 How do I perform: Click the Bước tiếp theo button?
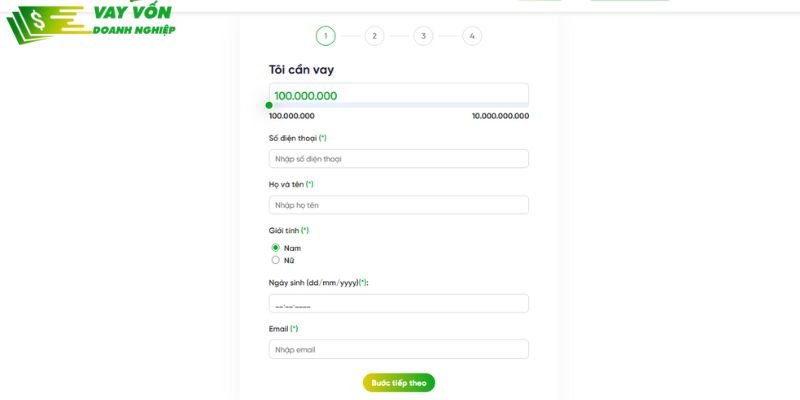[399, 383]
